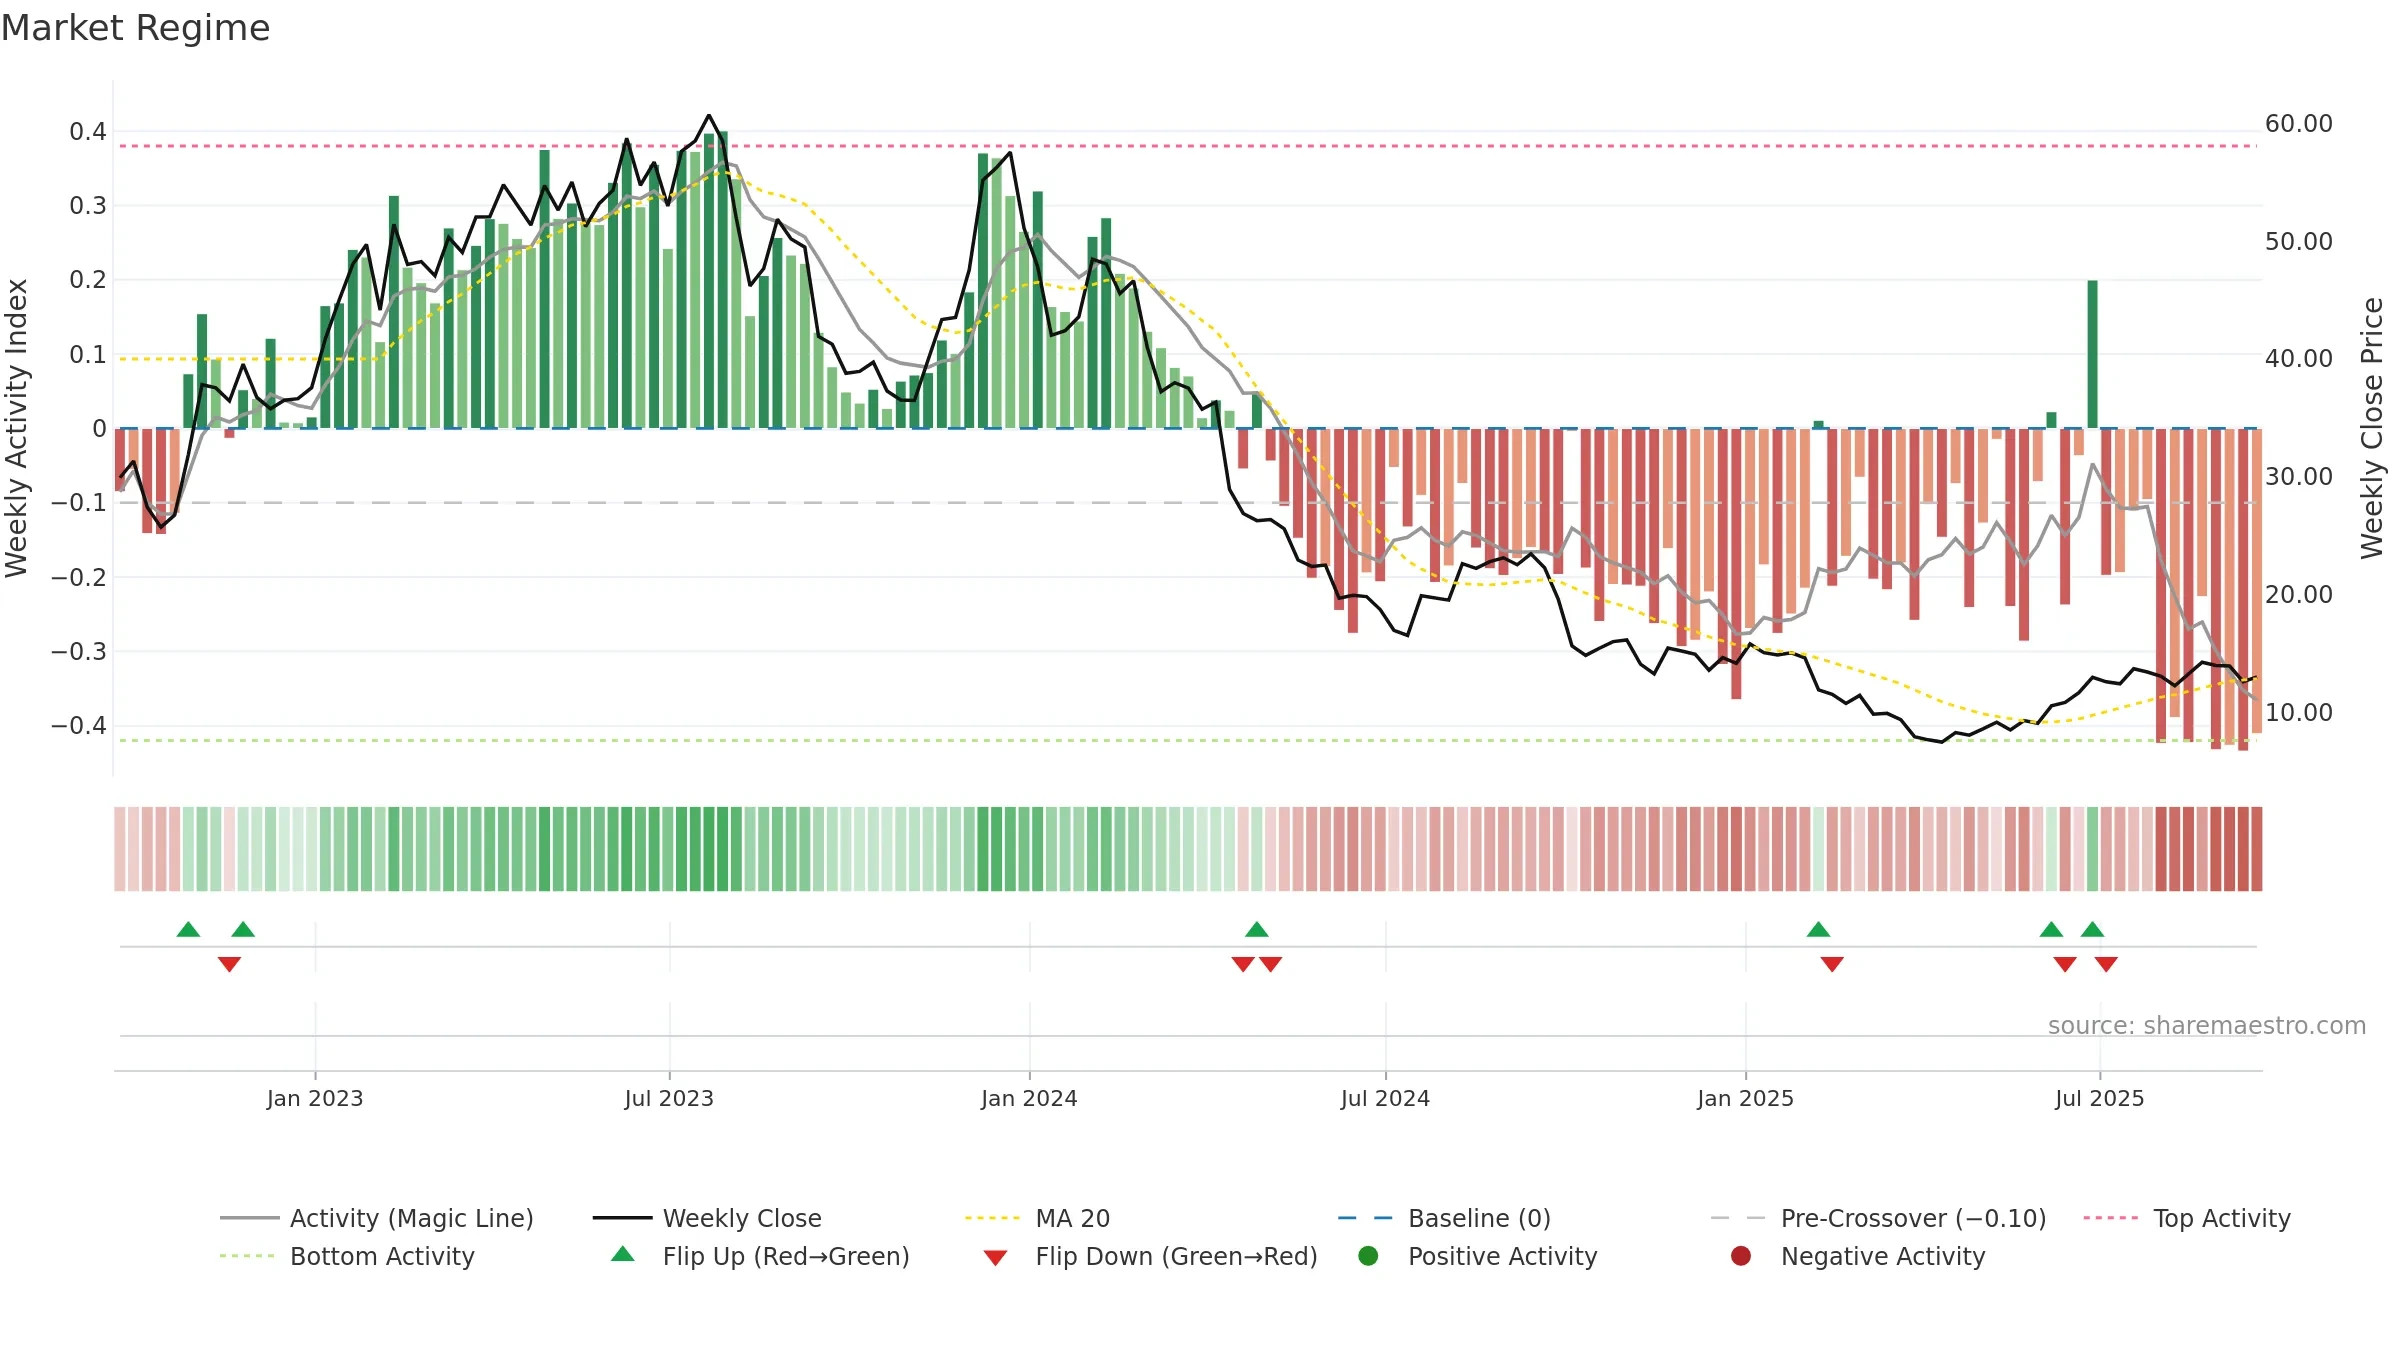Click the green flip-up marker after Jan 2025
This screenshot has width=2400, height=1350.
[x=1819, y=929]
